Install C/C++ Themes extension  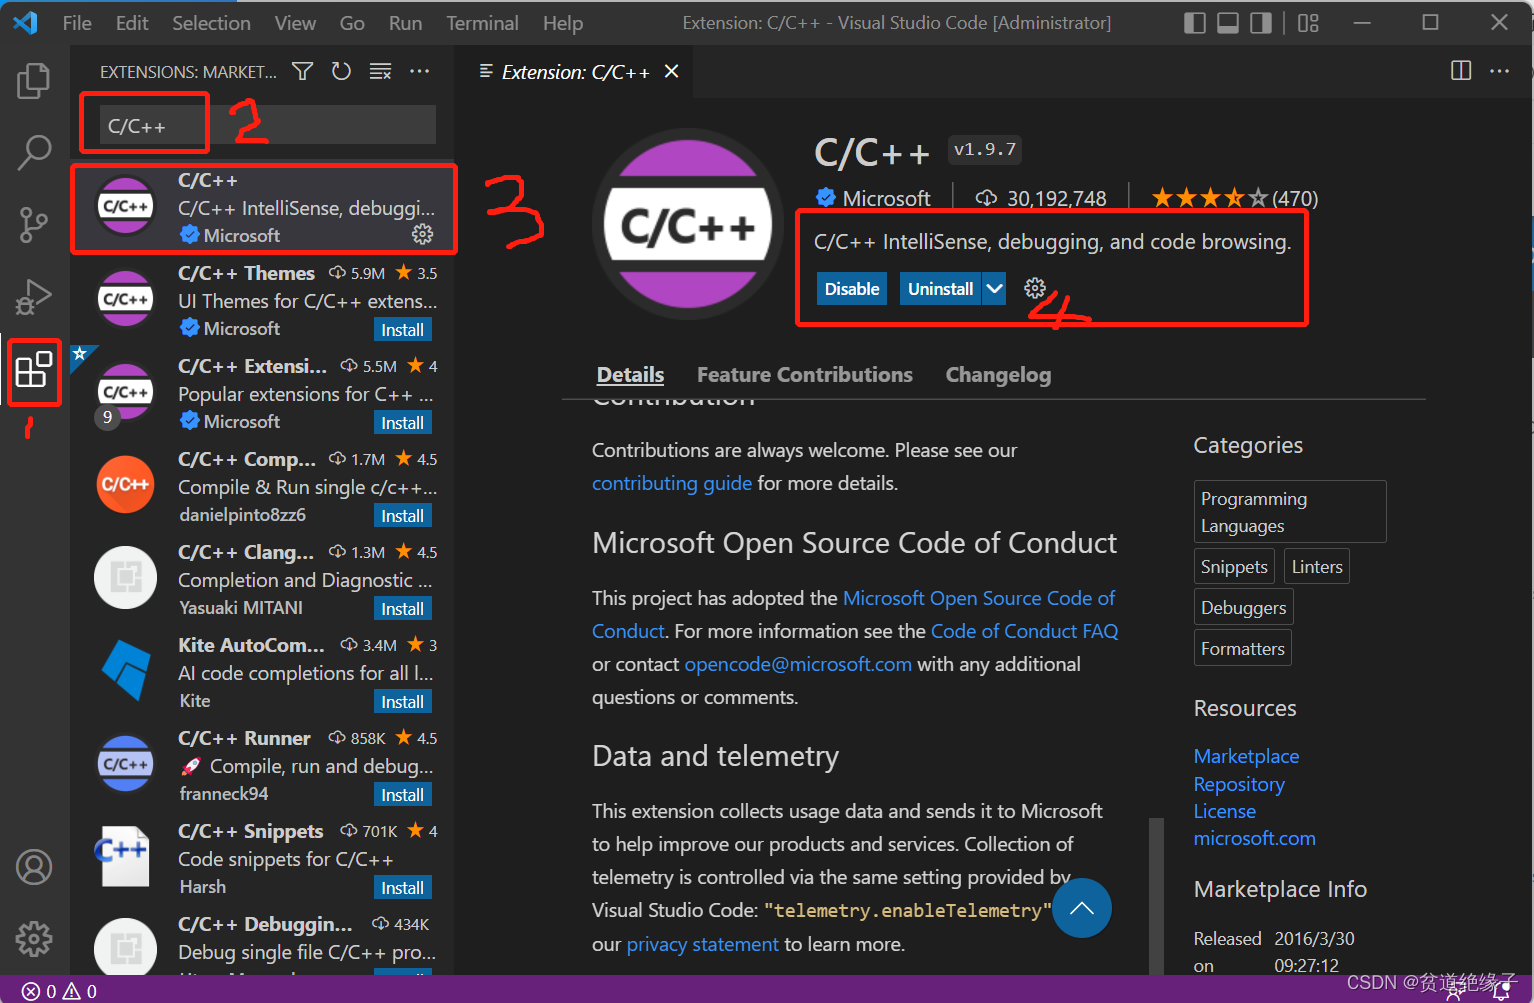pos(402,330)
